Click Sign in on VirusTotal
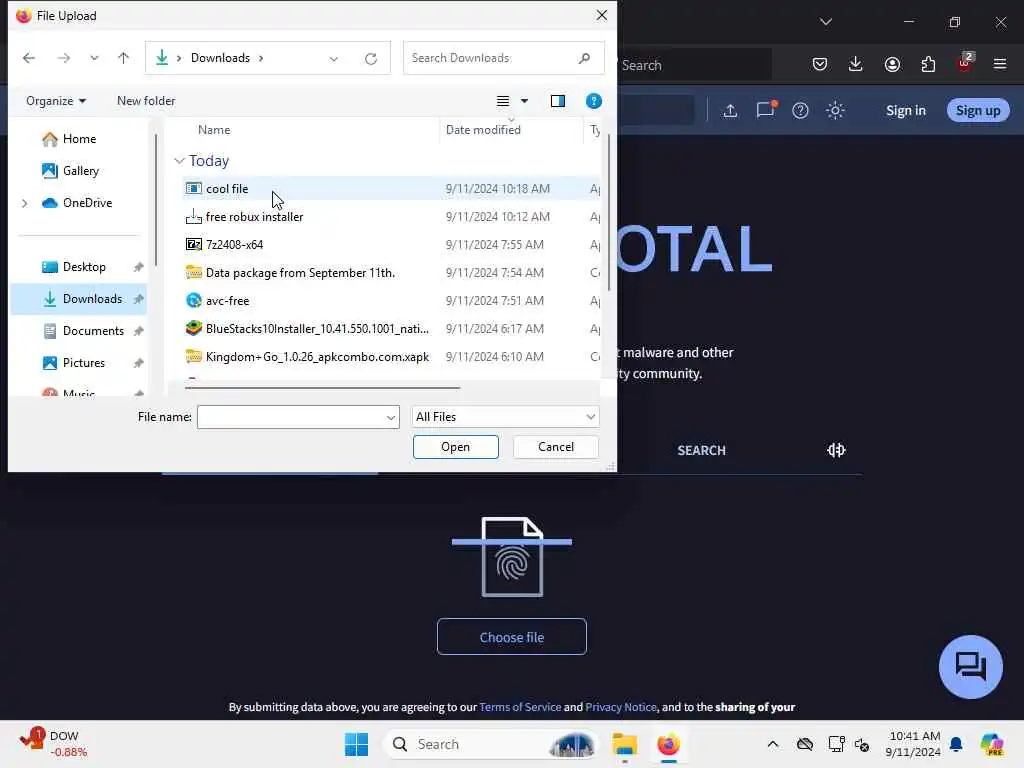 point(906,111)
